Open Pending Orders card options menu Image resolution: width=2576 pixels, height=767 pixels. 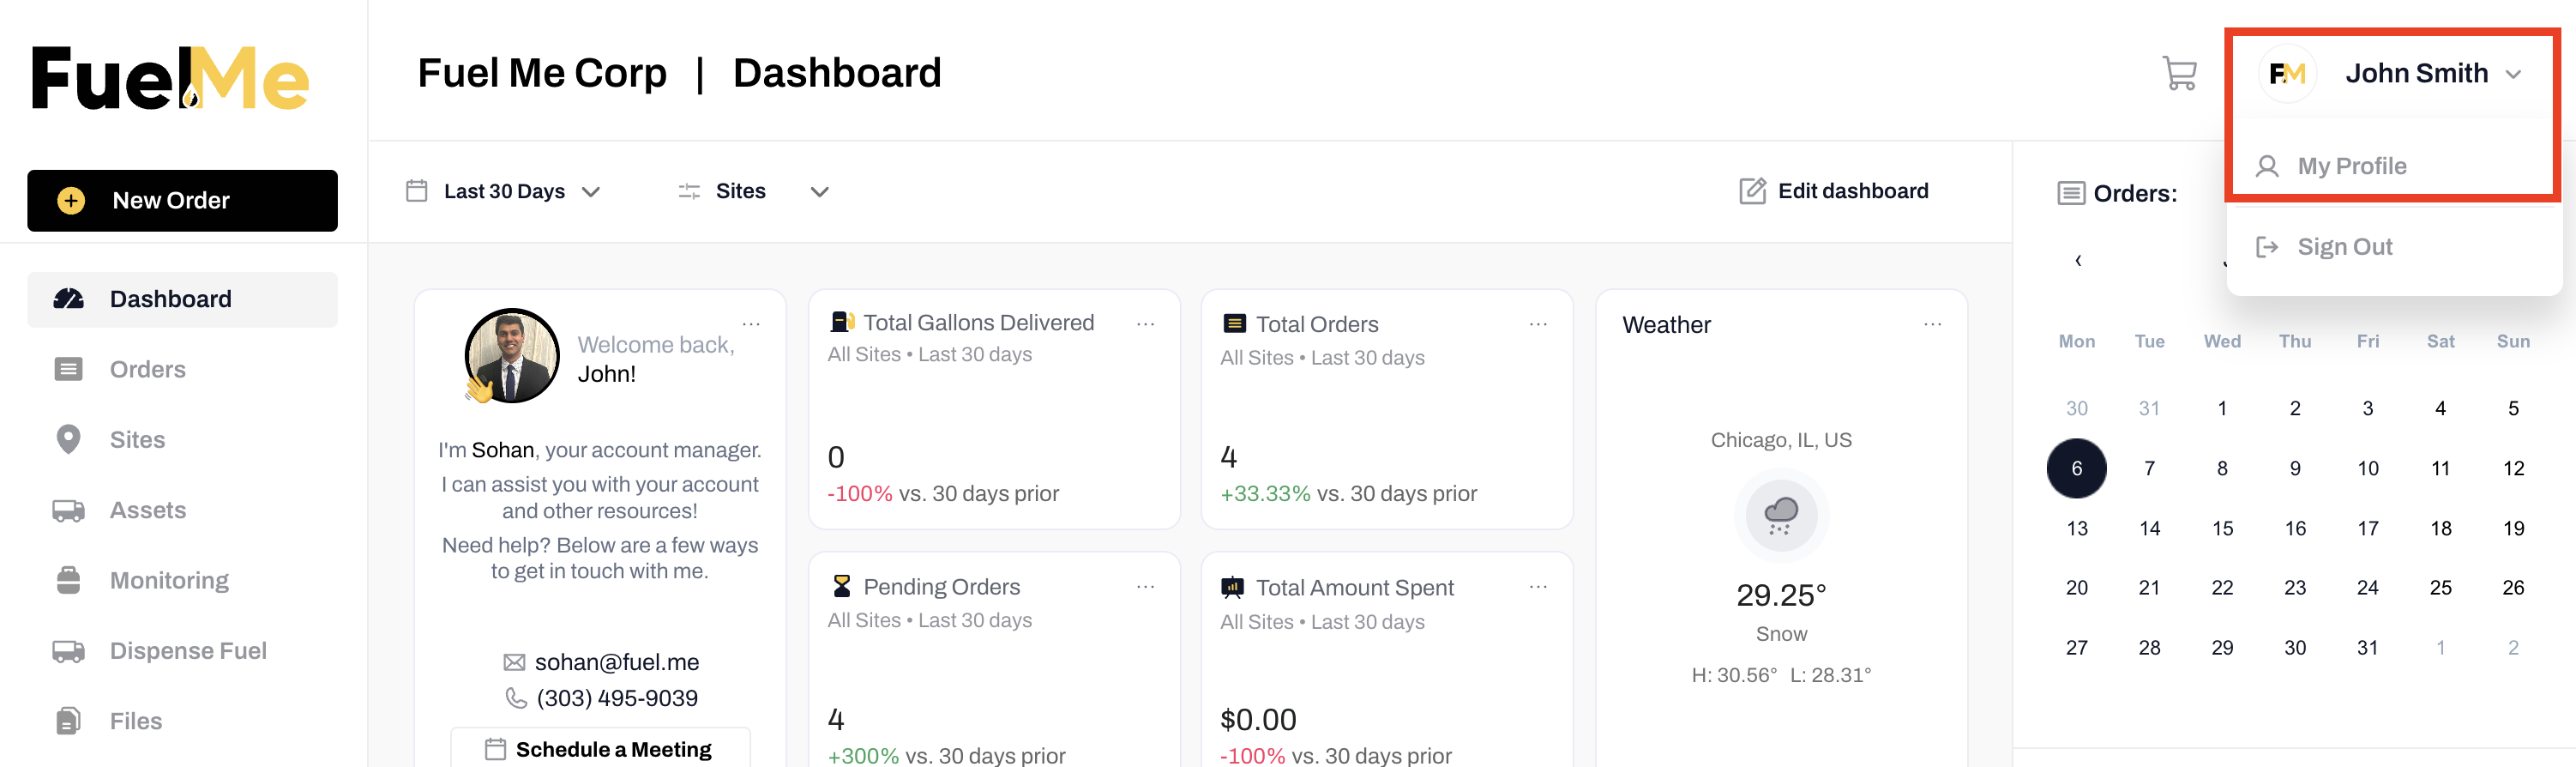[x=1146, y=587]
